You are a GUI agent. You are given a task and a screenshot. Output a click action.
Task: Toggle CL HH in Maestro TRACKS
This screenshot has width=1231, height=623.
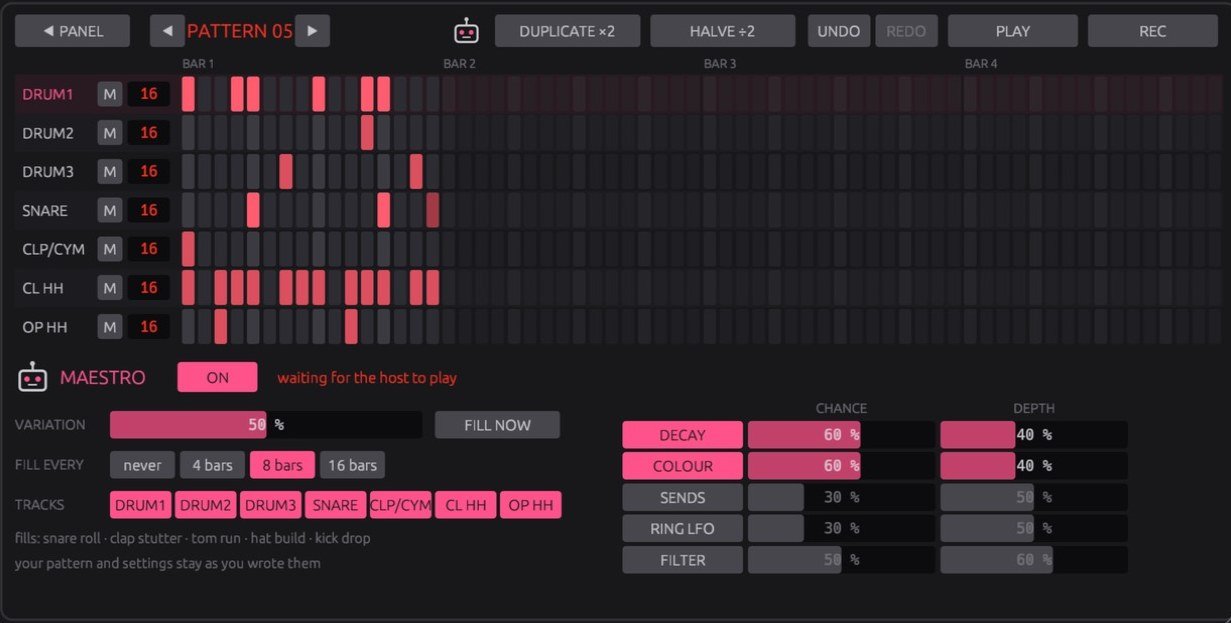pyautogui.click(x=466, y=505)
